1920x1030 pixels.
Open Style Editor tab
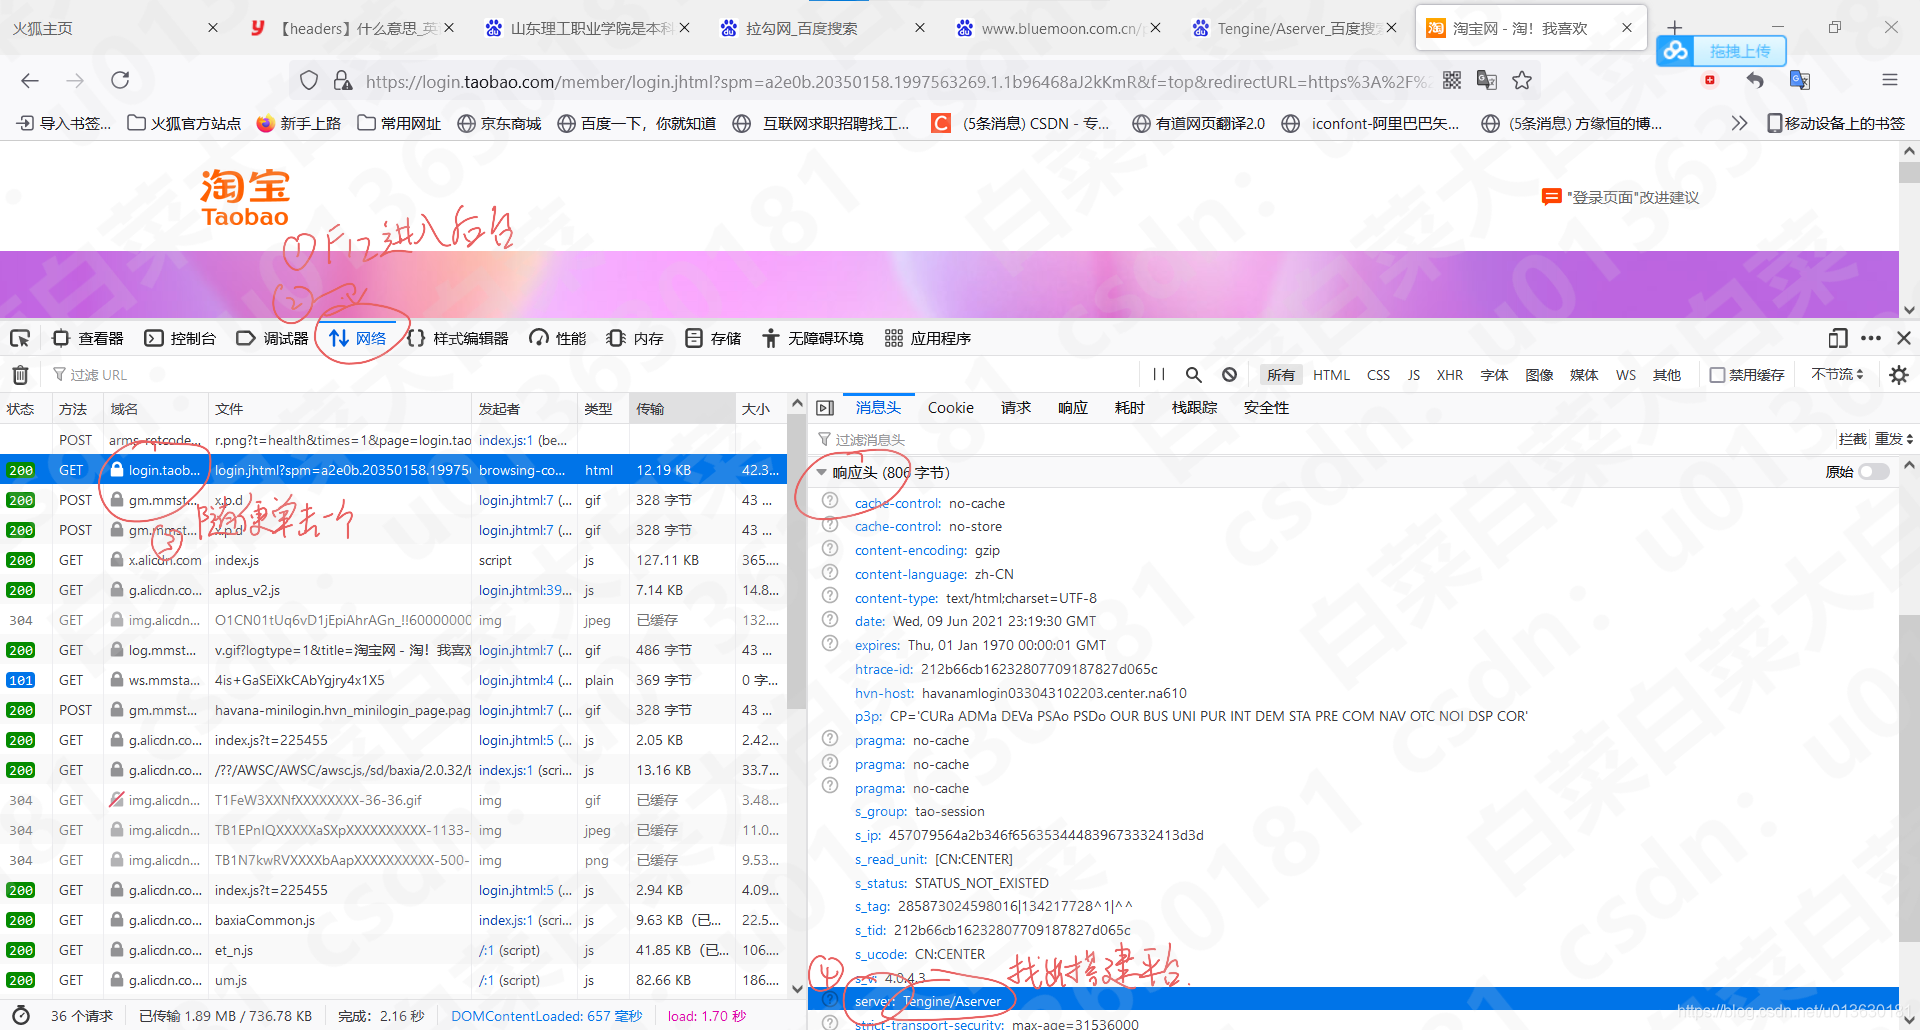pyautogui.click(x=457, y=338)
